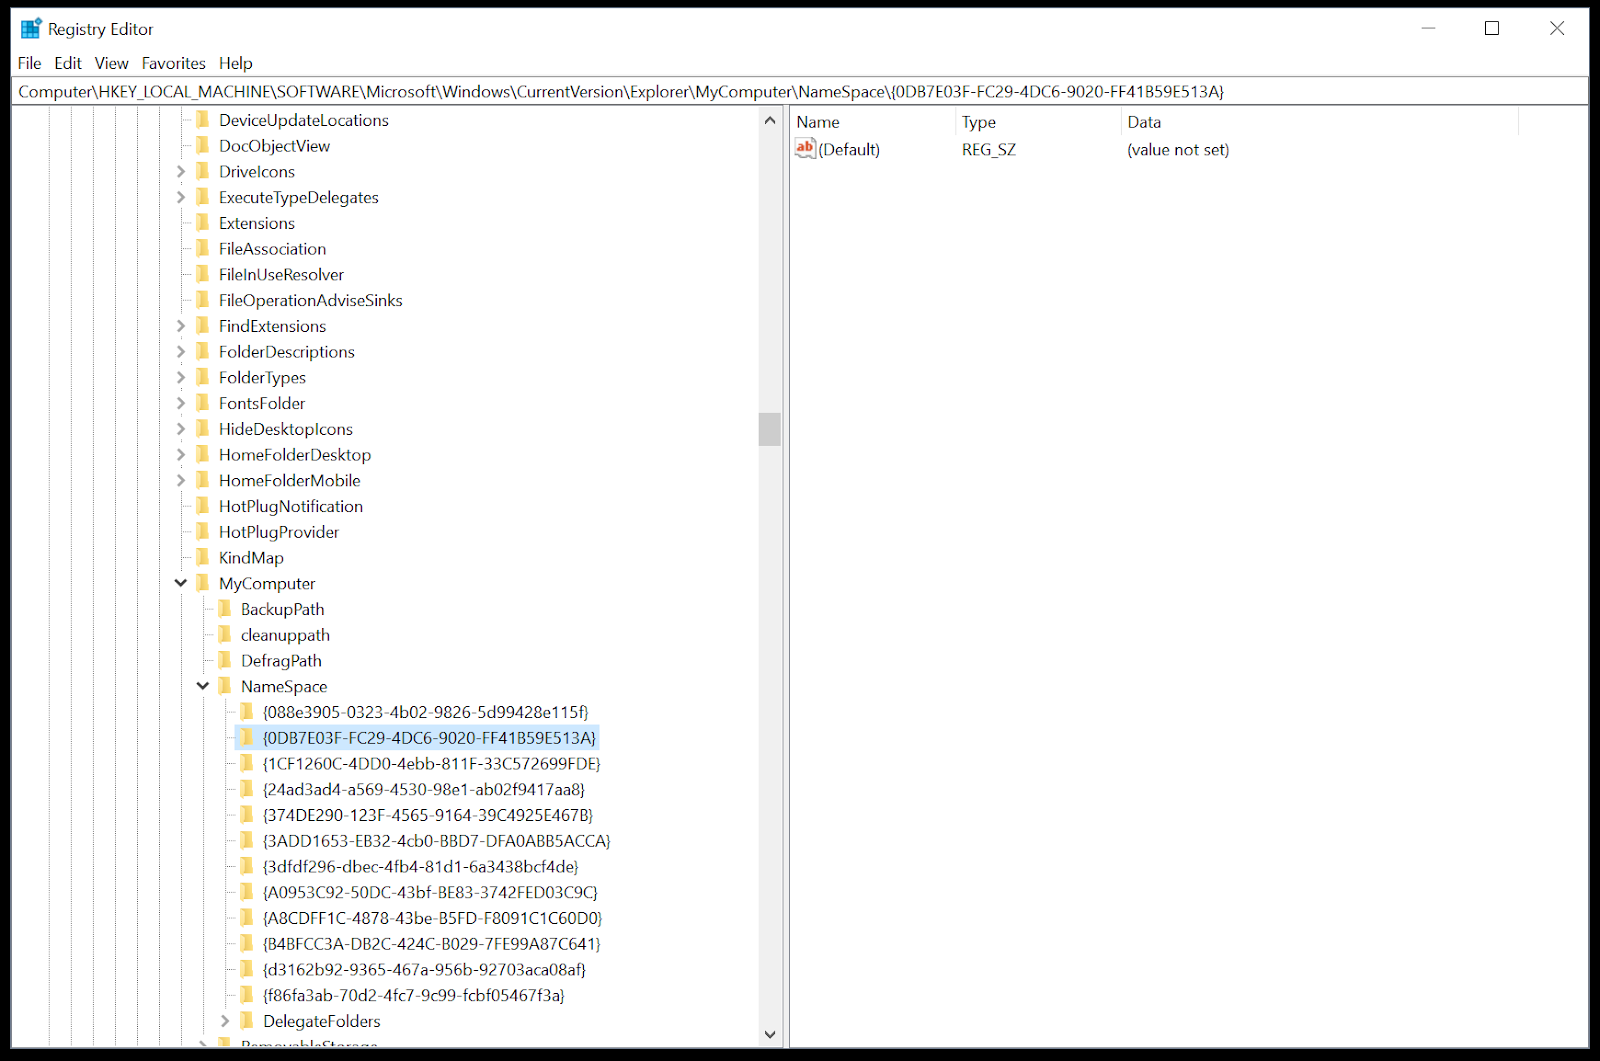
Task: Click the folder icon beside {1CF1260C-4DD0-4ebb-811F-33C572699FDE}
Action: [247, 764]
